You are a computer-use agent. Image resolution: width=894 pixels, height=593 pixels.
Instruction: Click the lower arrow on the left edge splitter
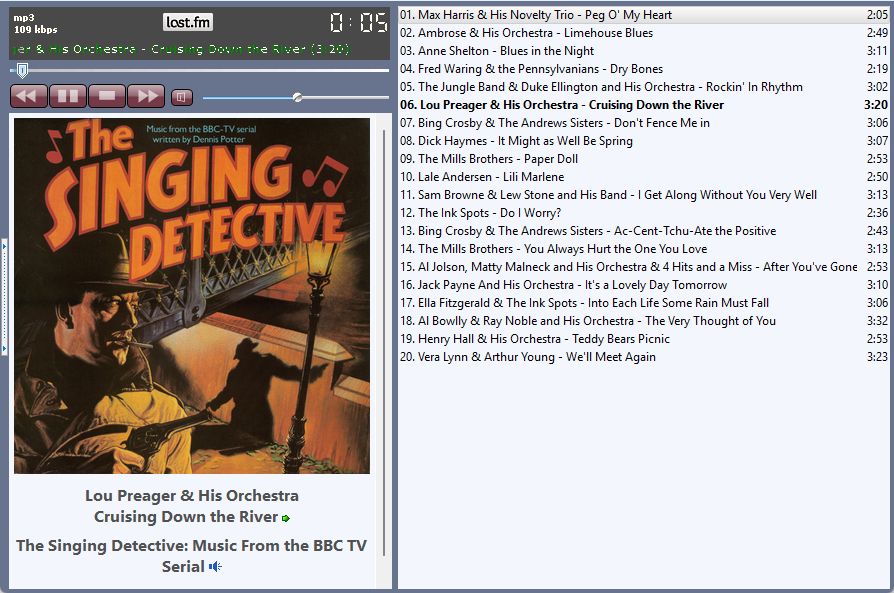click(4, 347)
